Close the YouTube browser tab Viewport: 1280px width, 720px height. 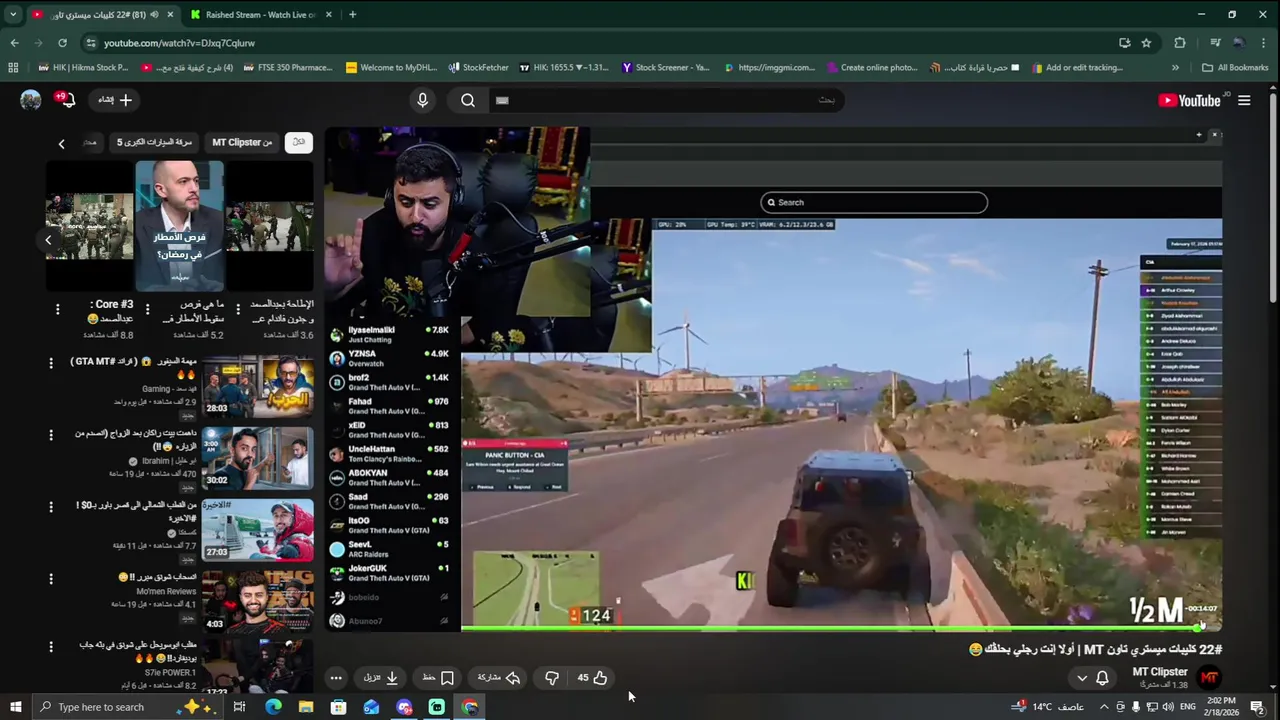pyautogui.click(x=170, y=14)
